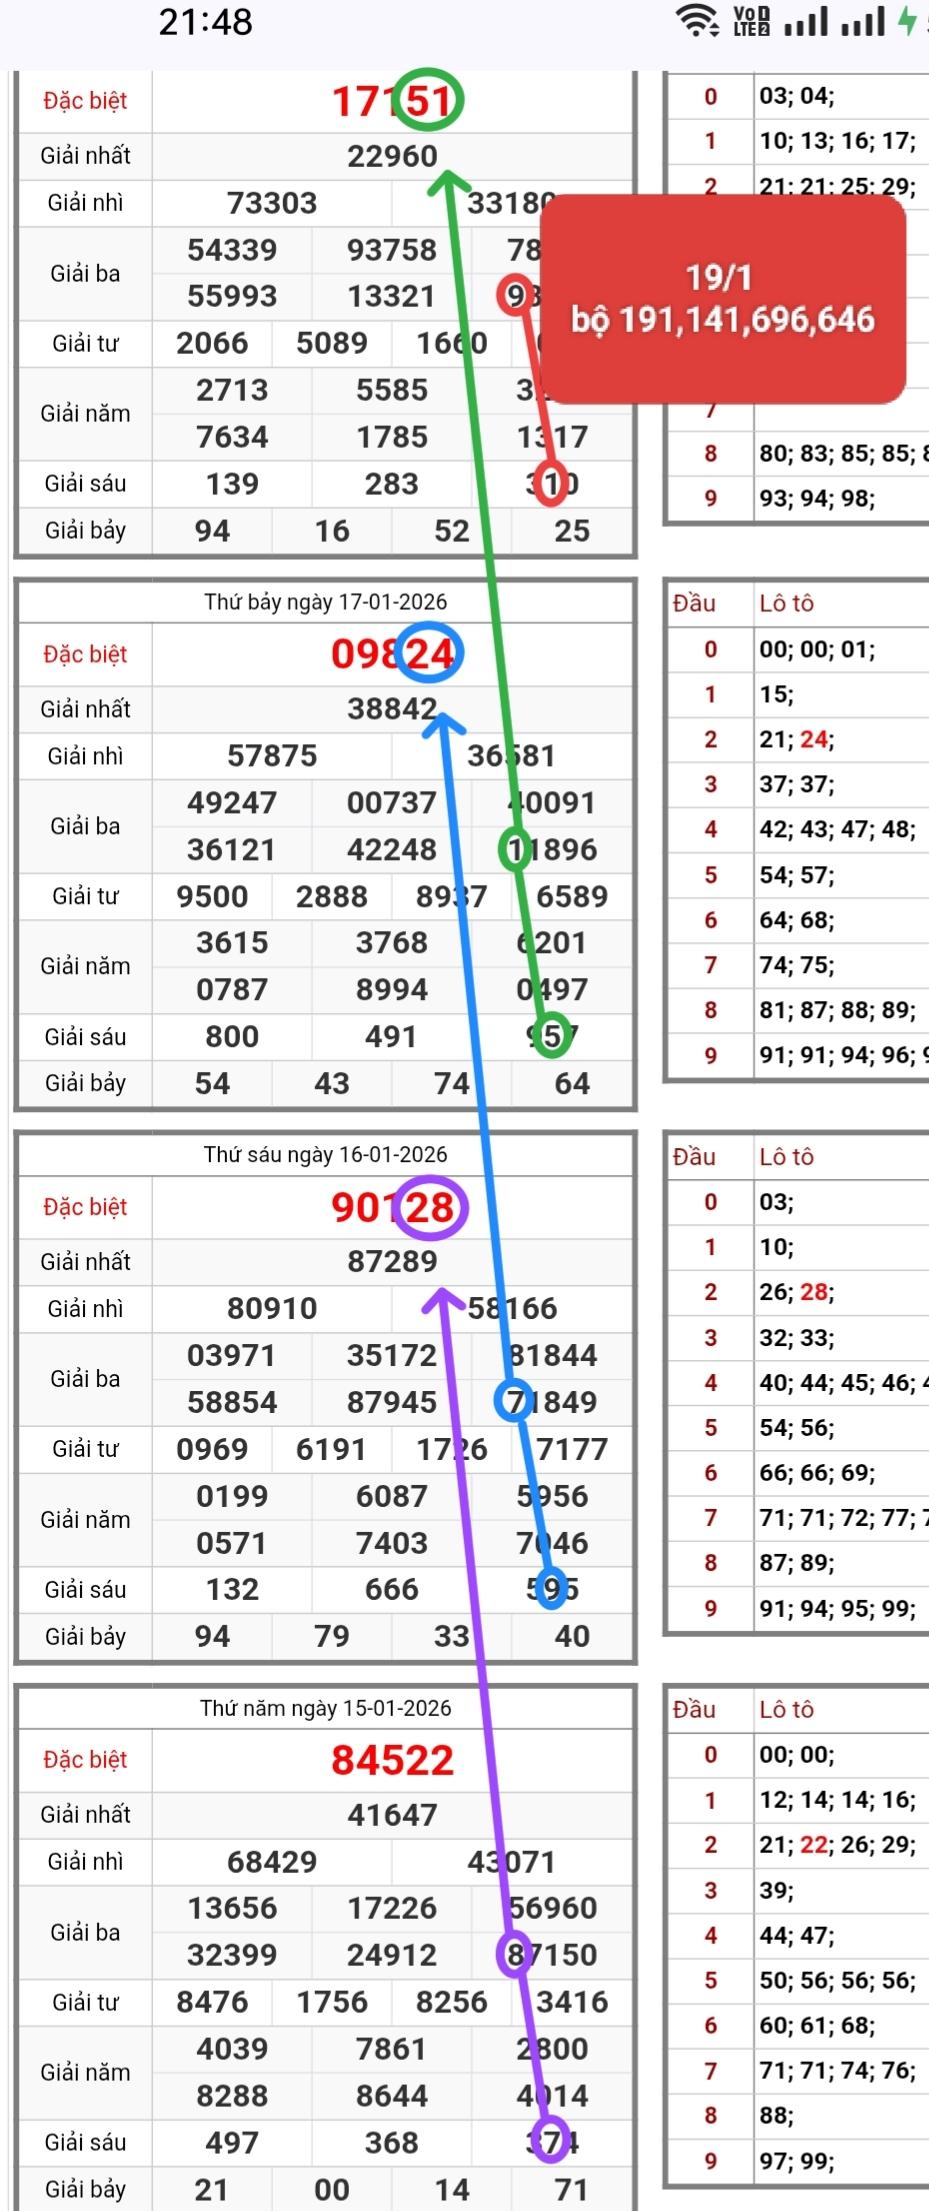
Task: Tap the battery charging bolt icon
Action: click(x=907, y=21)
